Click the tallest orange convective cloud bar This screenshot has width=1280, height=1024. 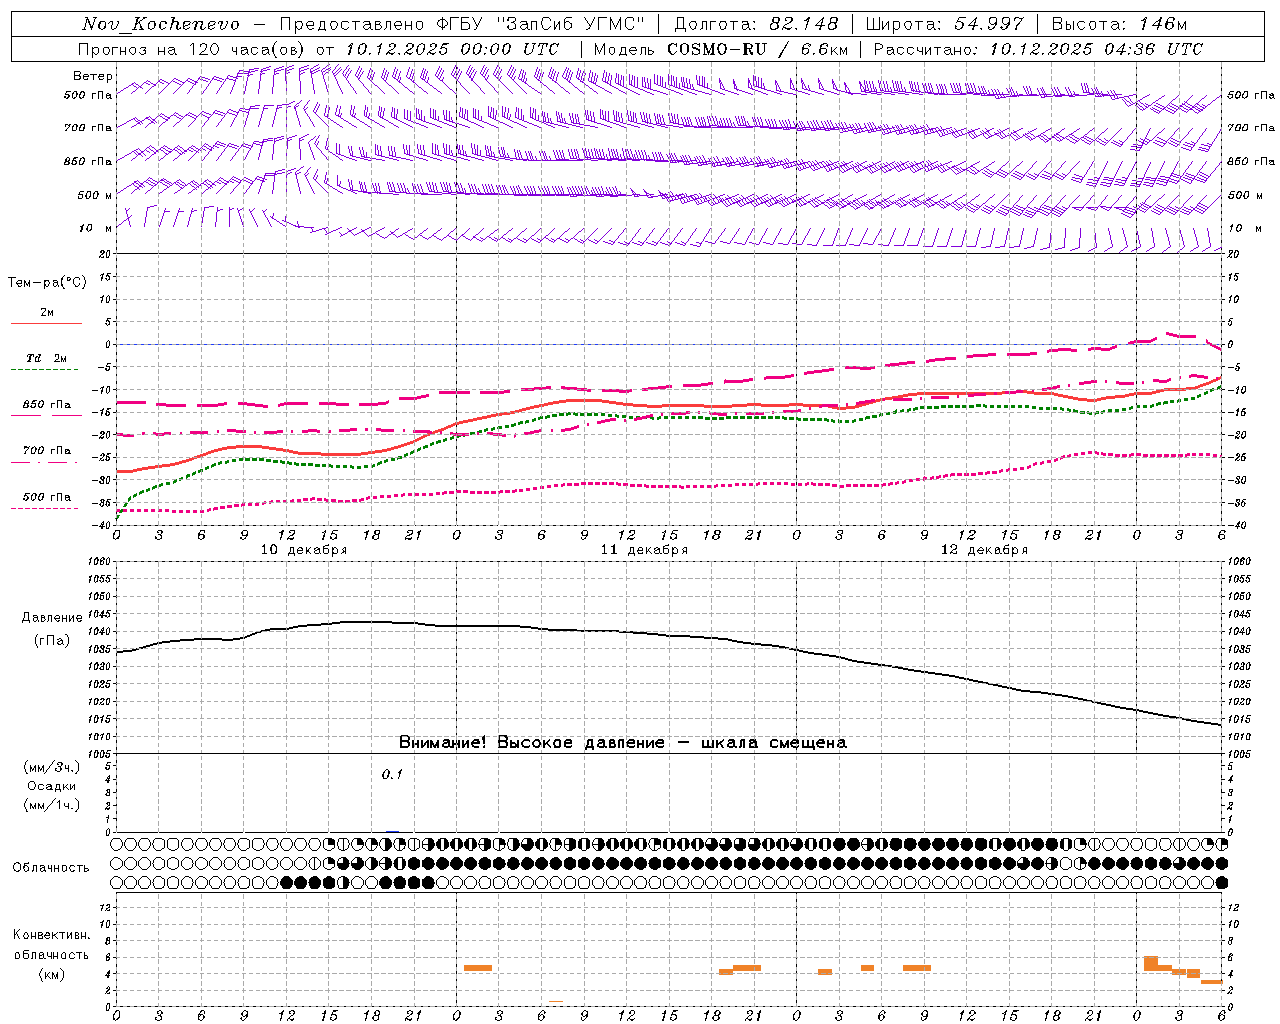click(1151, 963)
